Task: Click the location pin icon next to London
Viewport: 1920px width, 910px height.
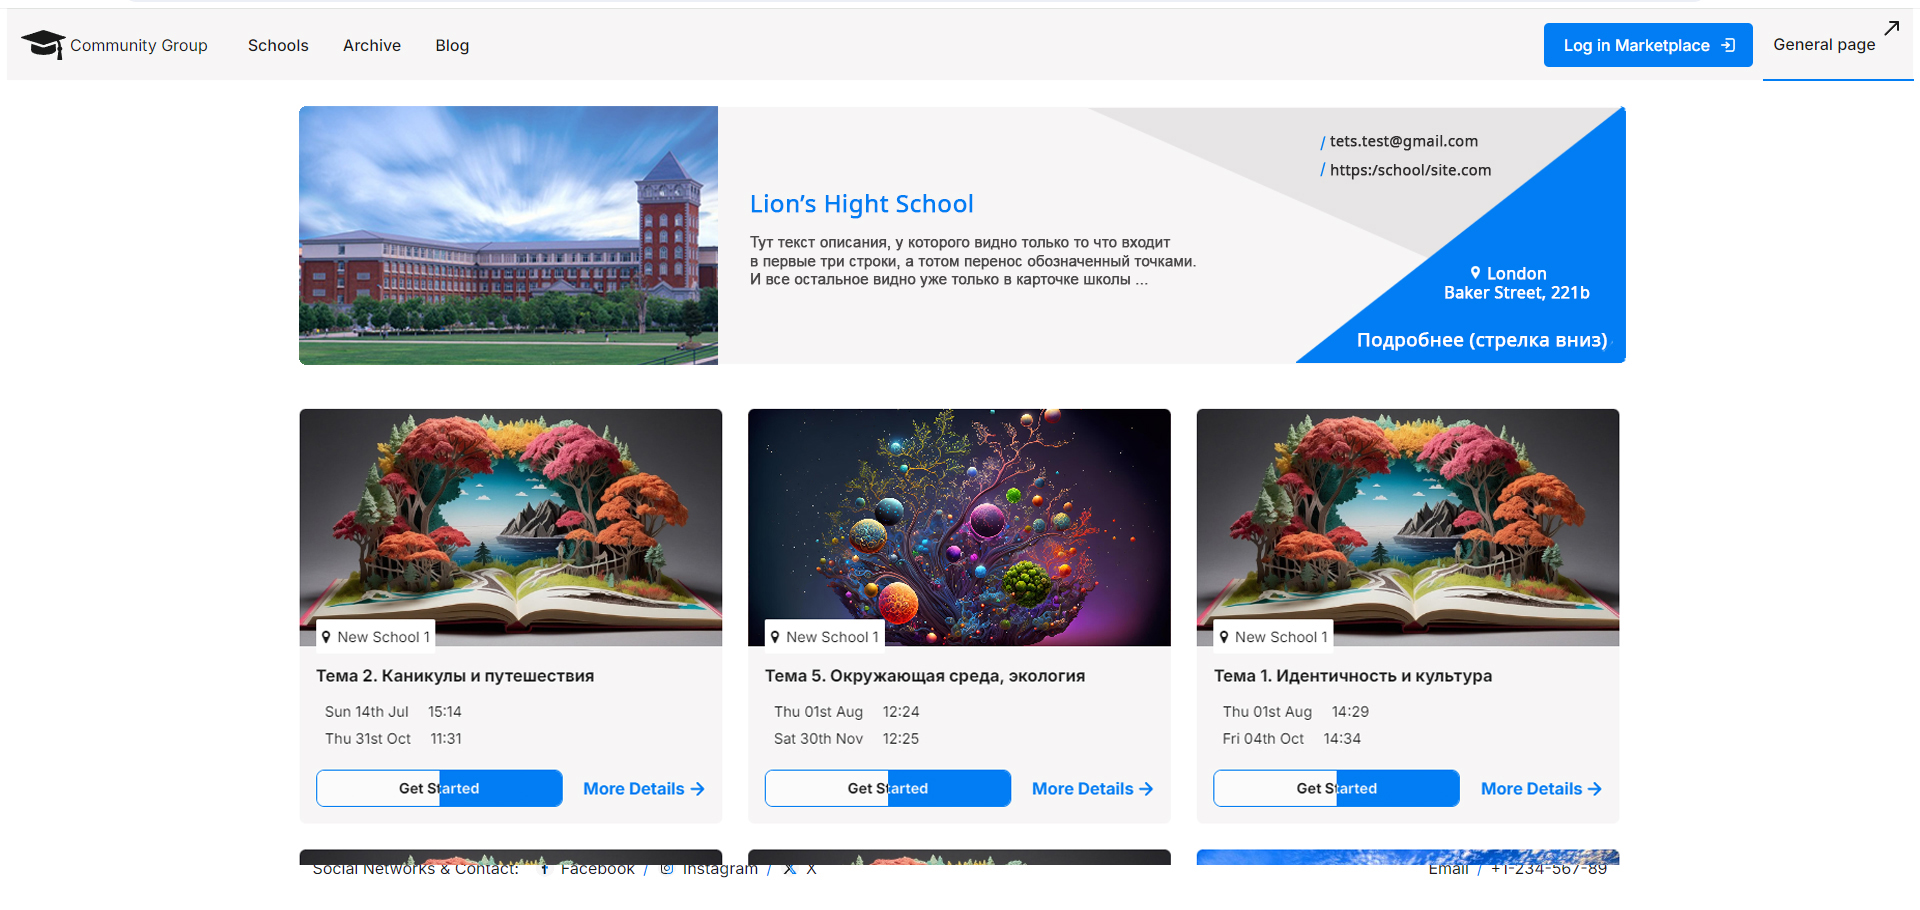Action: point(1475,273)
